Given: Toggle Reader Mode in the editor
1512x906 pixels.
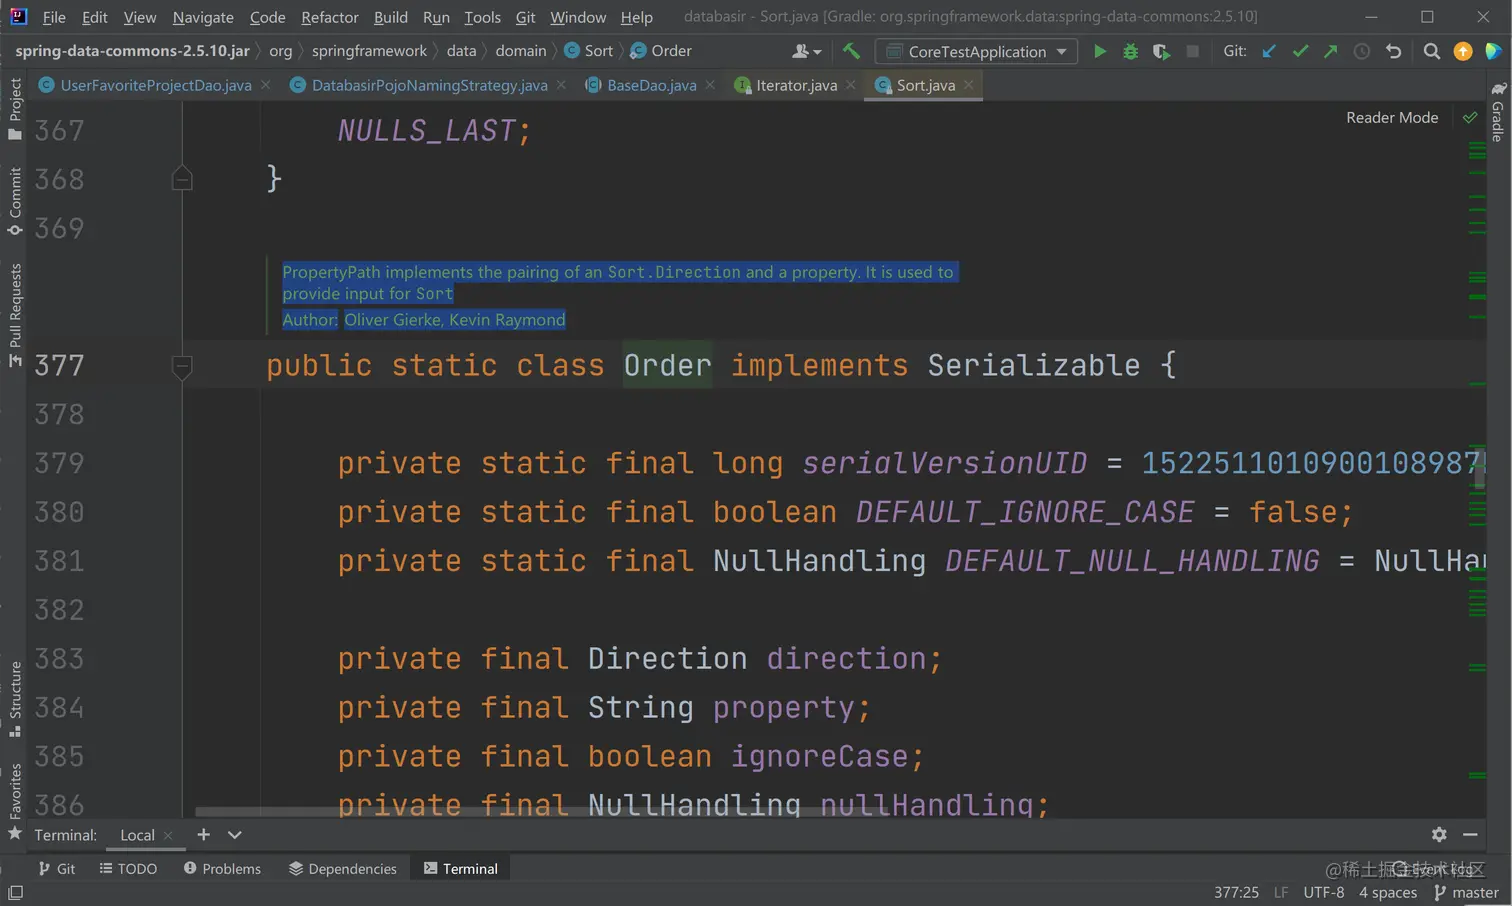Looking at the screenshot, I should click(1392, 118).
